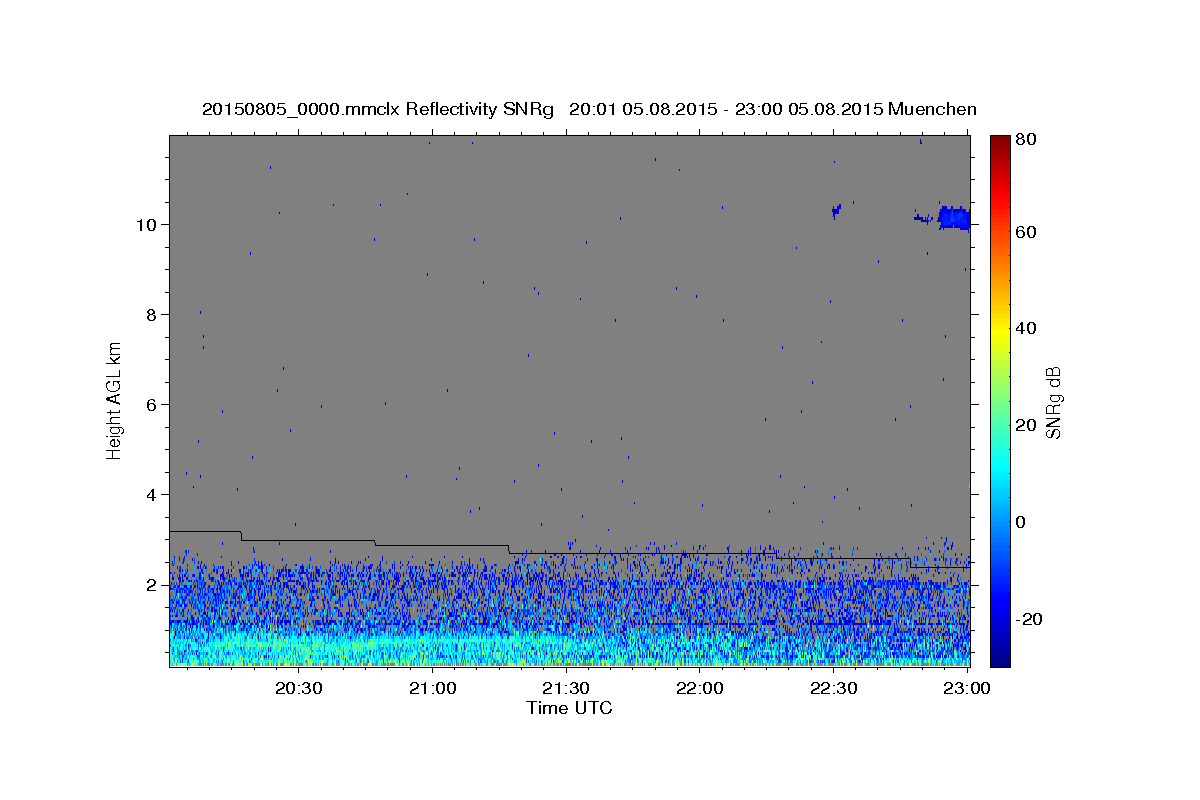
Task: Click the height axis label 2
Action: [153, 584]
